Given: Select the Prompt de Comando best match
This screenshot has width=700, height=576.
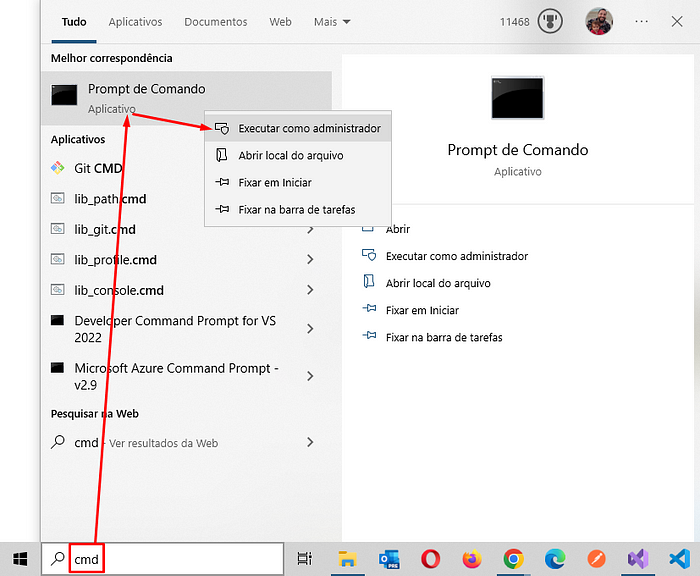Looking at the screenshot, I should [186, 98].
